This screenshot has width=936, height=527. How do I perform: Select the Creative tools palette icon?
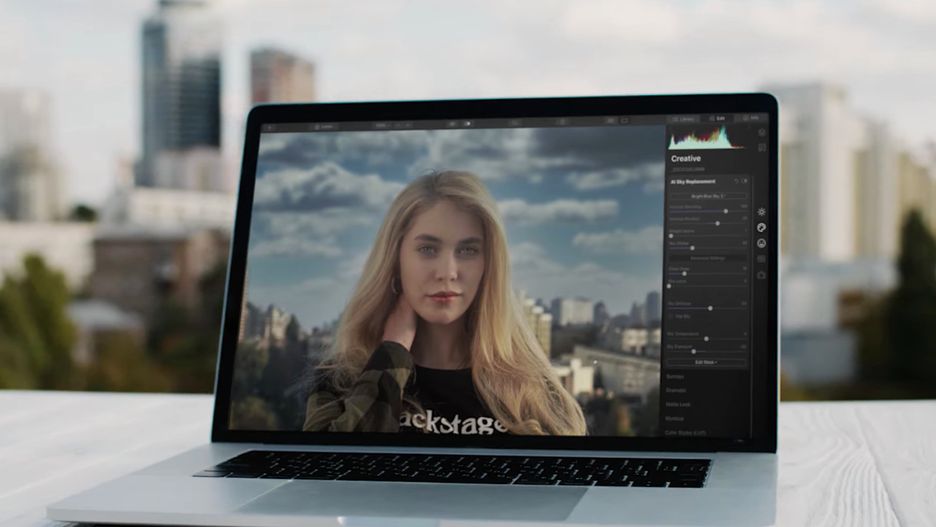[762, 227]
